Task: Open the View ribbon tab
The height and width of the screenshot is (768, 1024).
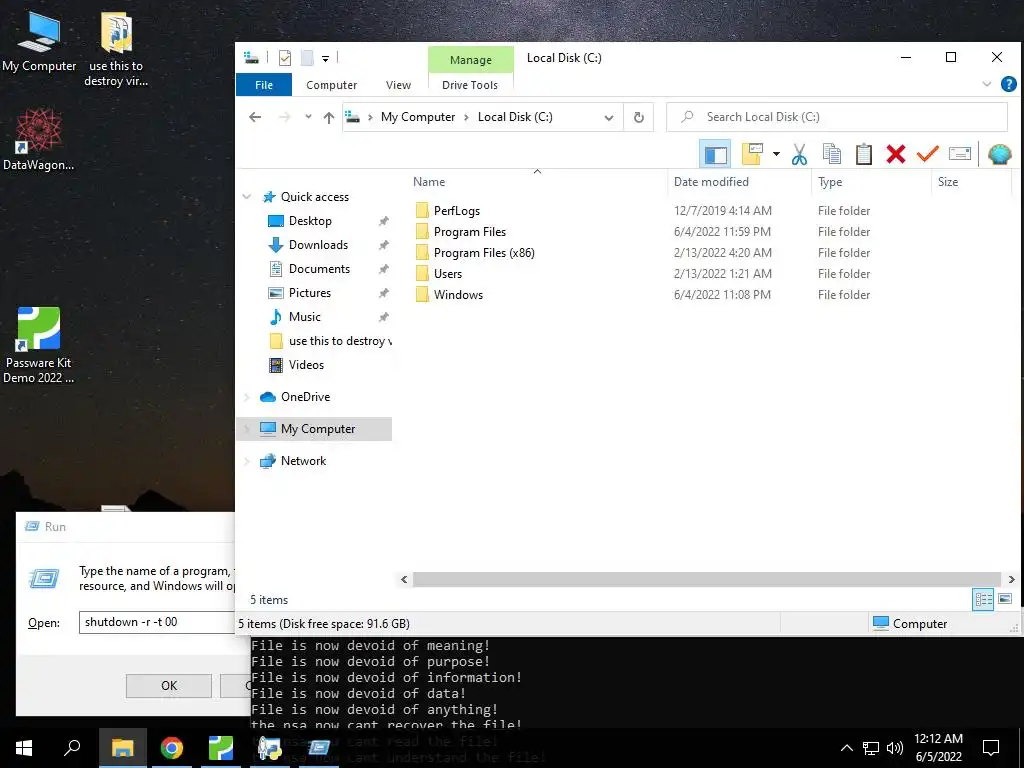Action: 398,85
